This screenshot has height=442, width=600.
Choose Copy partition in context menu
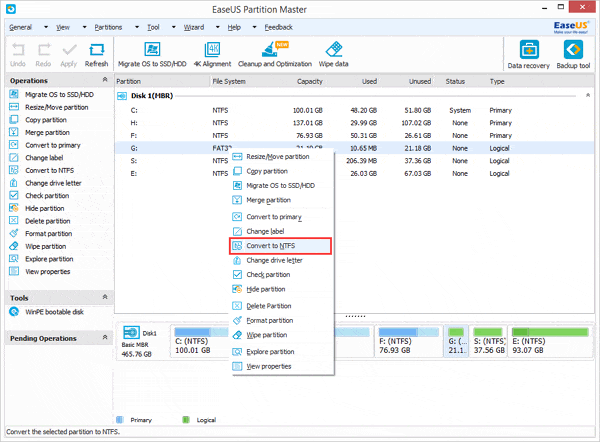click(282, 171)
